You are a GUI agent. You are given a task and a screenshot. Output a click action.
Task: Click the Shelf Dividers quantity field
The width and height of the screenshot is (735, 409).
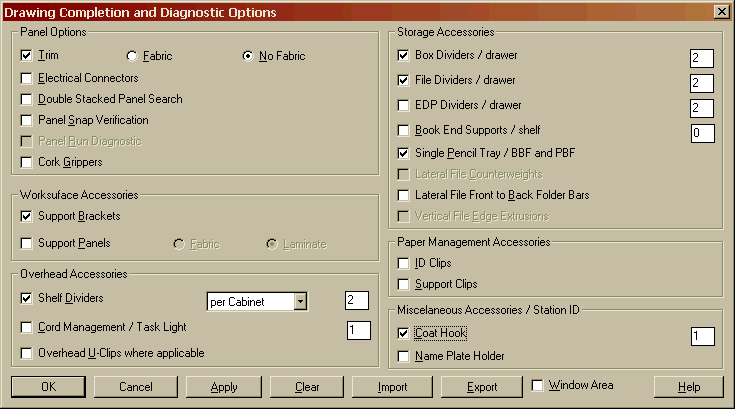coord(357,300)
